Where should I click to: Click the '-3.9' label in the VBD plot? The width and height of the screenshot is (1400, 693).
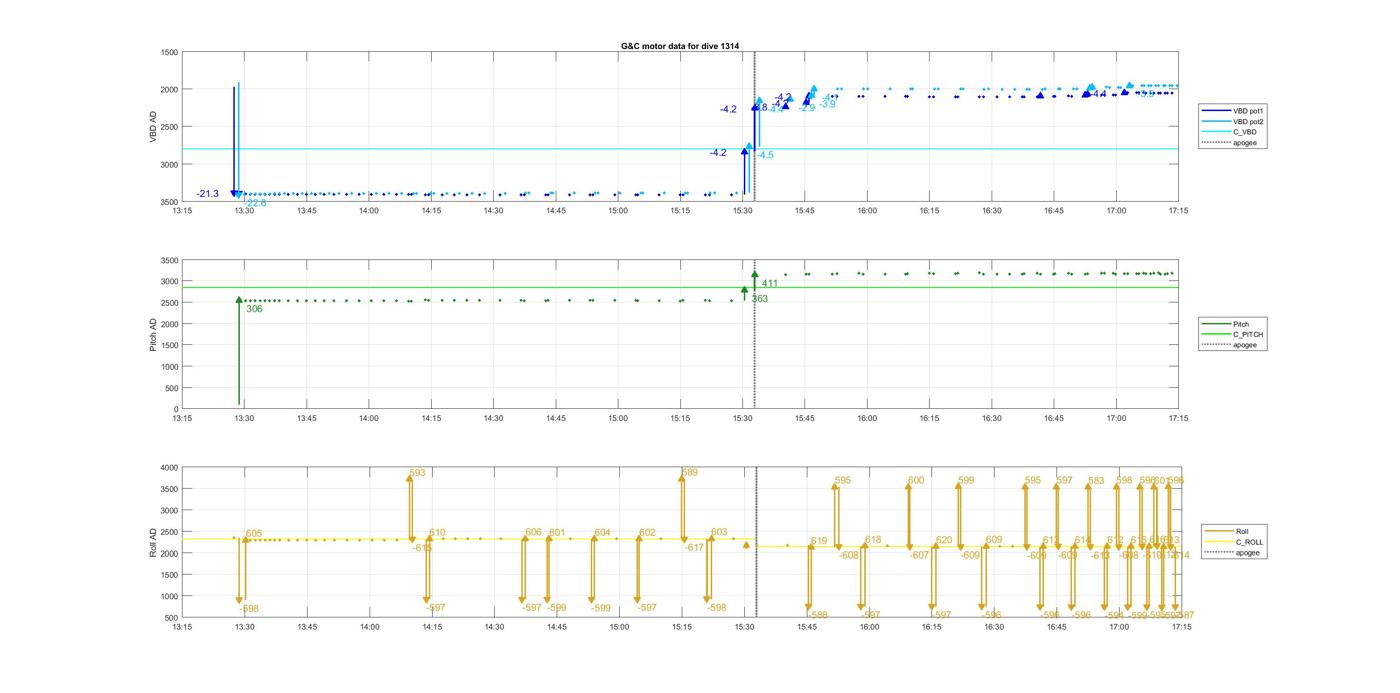[827, 104]
